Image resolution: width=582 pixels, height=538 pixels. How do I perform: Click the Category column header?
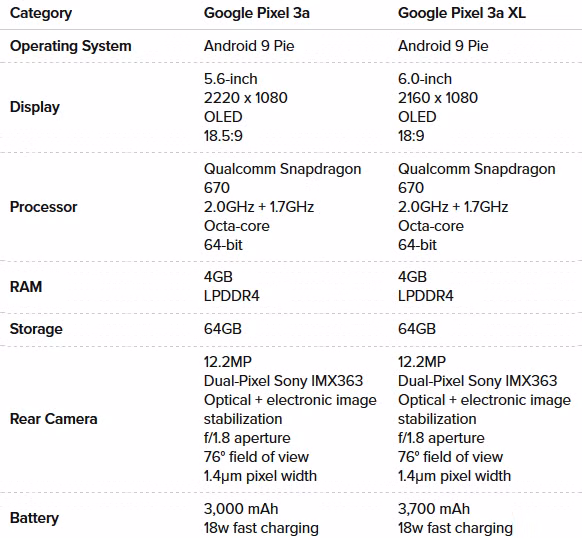[41, 13]
